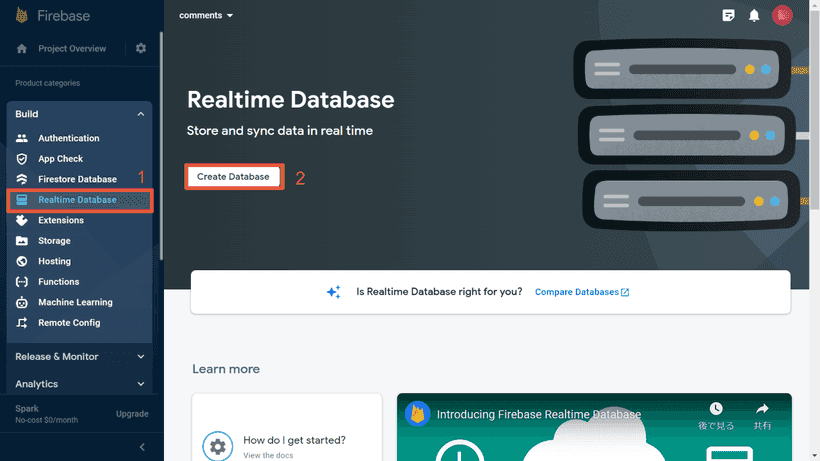Open Machine Learning in the sidebar
The width and height of the screenshot is (820, 461).
(x=75, y=302)
